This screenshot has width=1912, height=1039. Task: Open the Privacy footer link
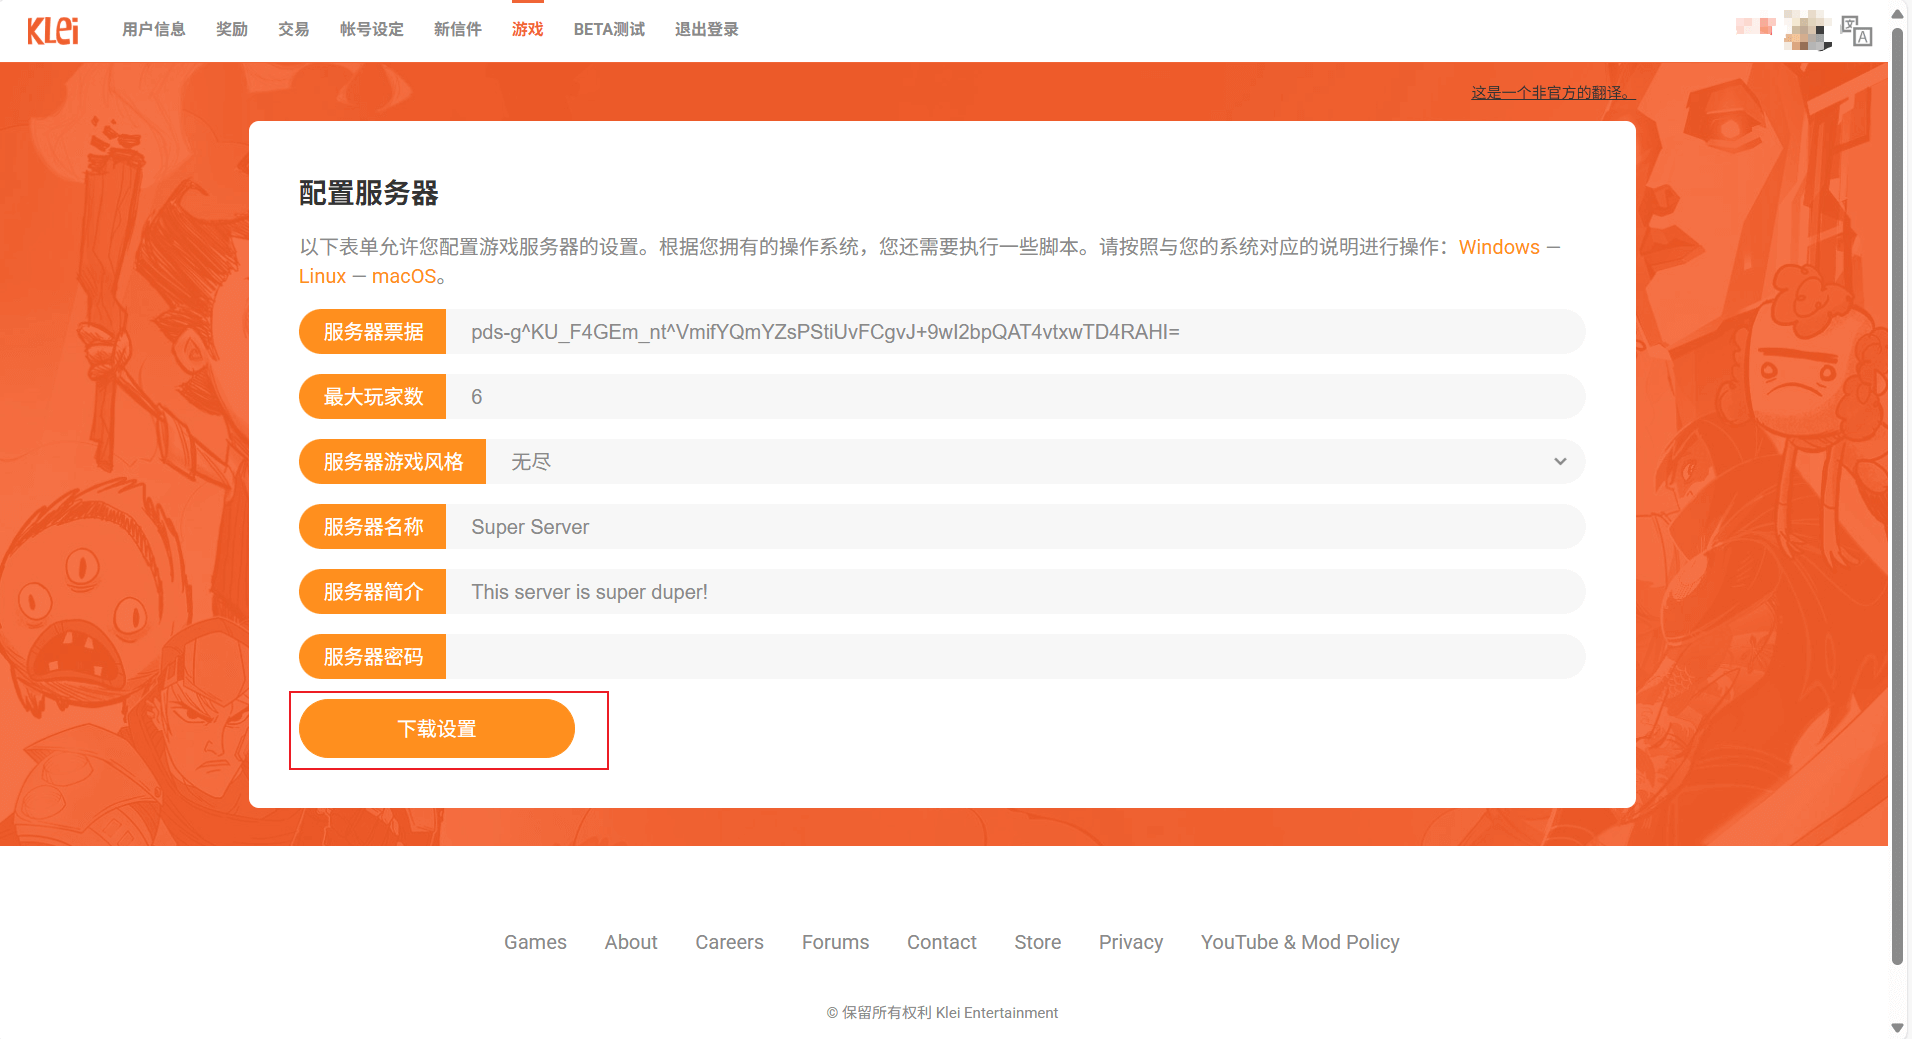tap(1130, 942)
